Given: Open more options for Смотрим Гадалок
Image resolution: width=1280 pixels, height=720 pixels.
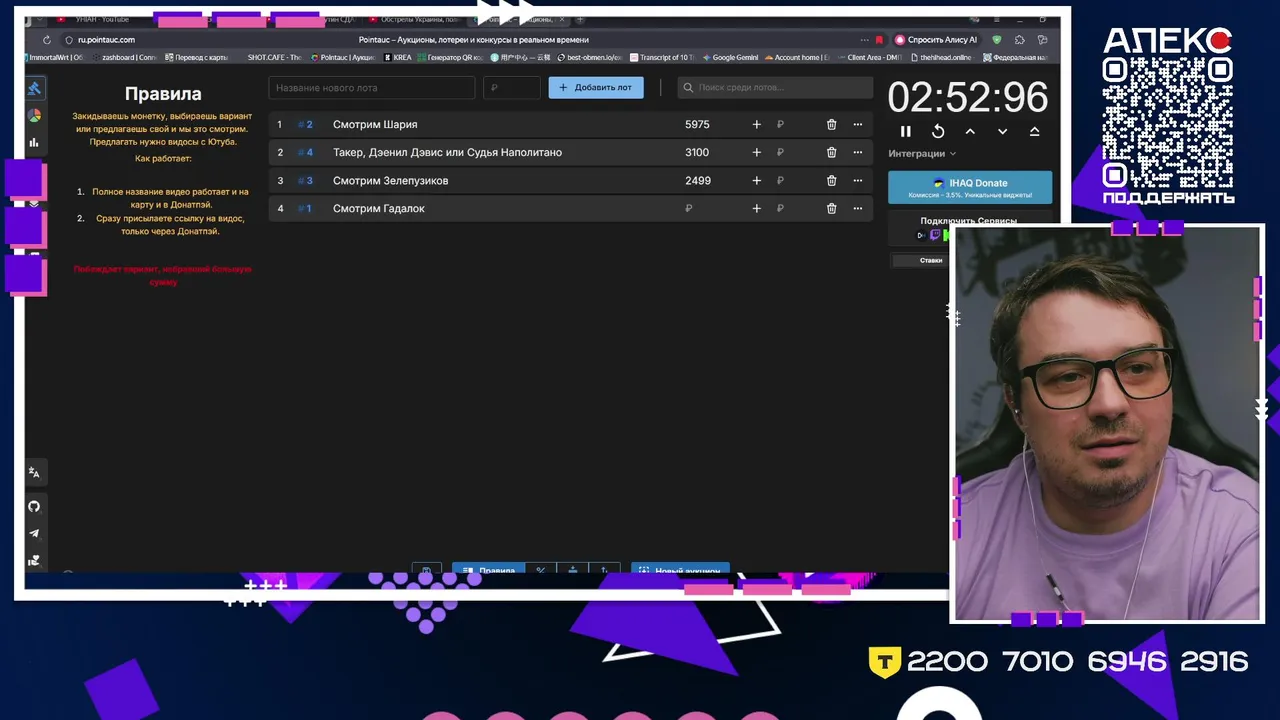Looking at the screenshot, I should 857,209.
